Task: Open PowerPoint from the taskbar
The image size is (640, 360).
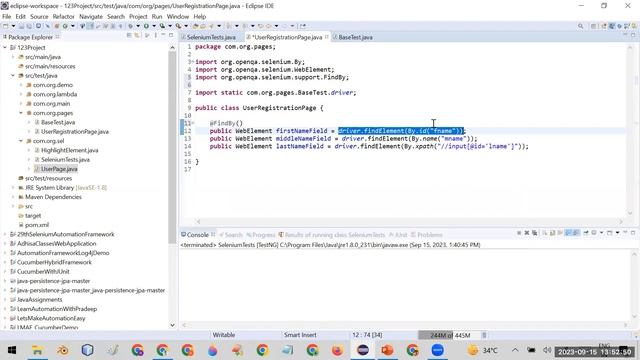Action: 387,350
